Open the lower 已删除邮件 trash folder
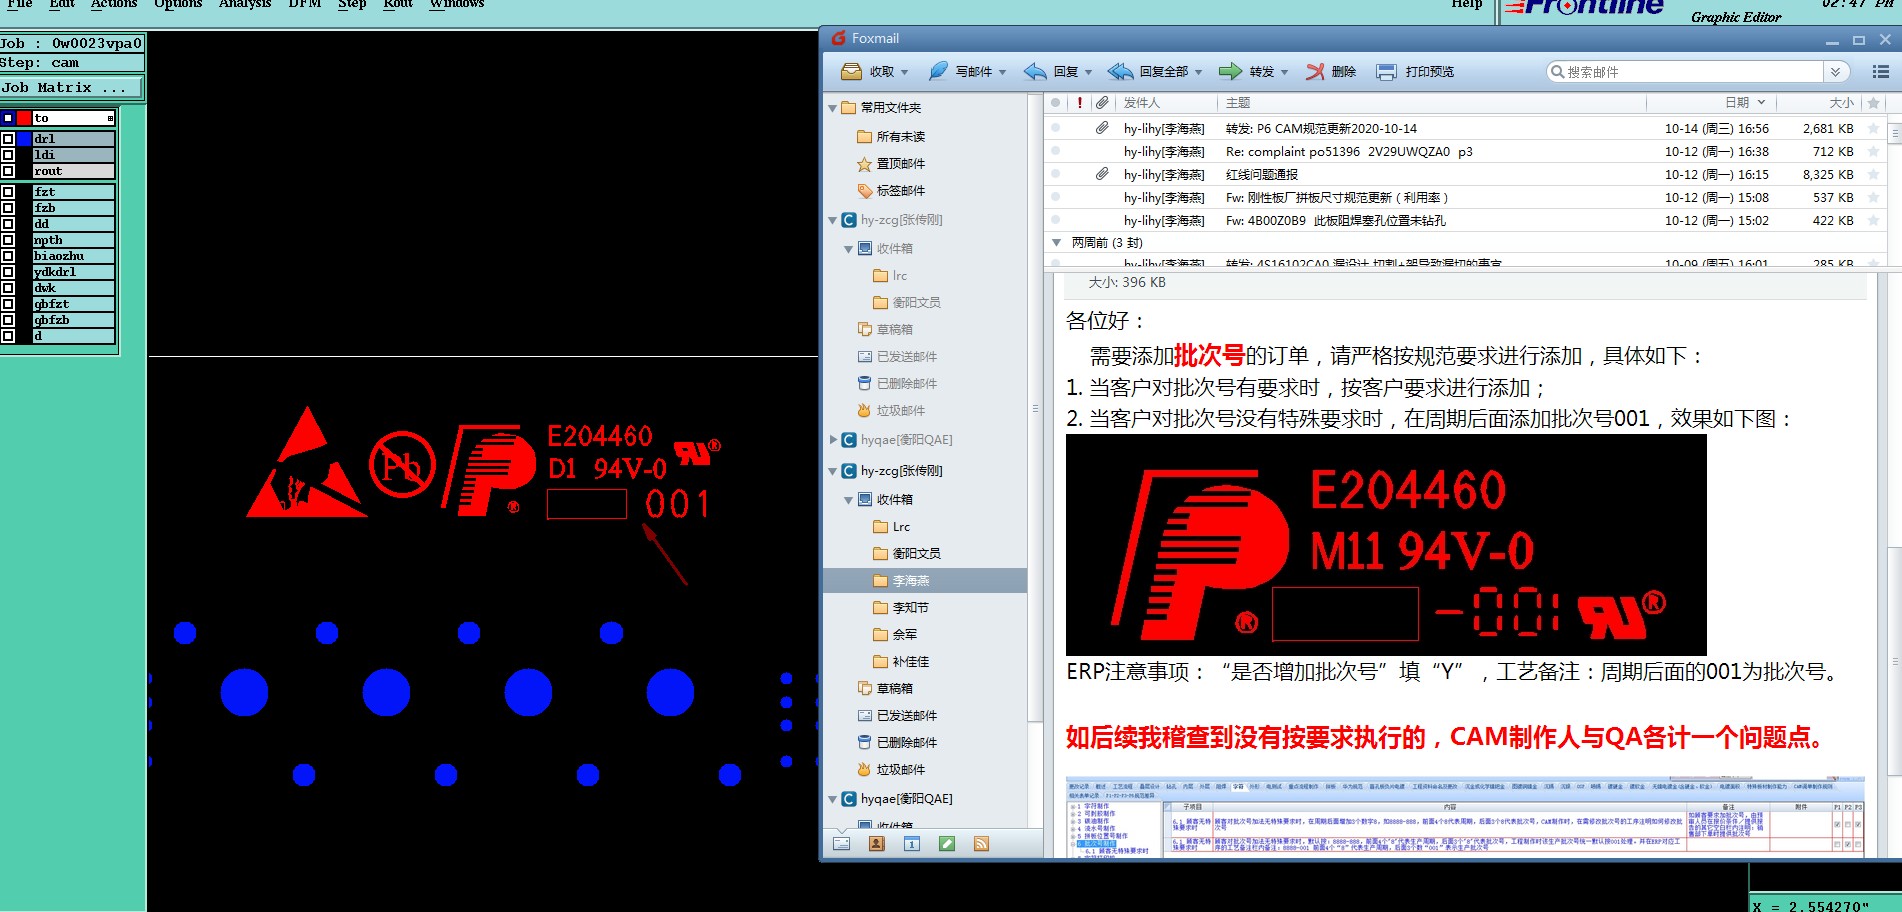The image size is (1902, 912). [x=897, y=743]
